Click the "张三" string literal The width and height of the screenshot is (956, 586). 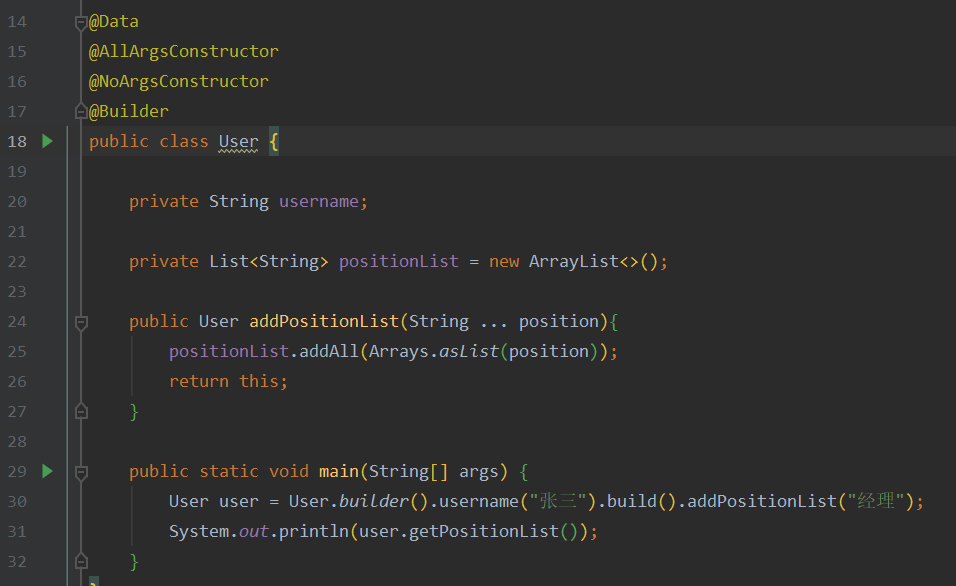click(x=559, y=501)
